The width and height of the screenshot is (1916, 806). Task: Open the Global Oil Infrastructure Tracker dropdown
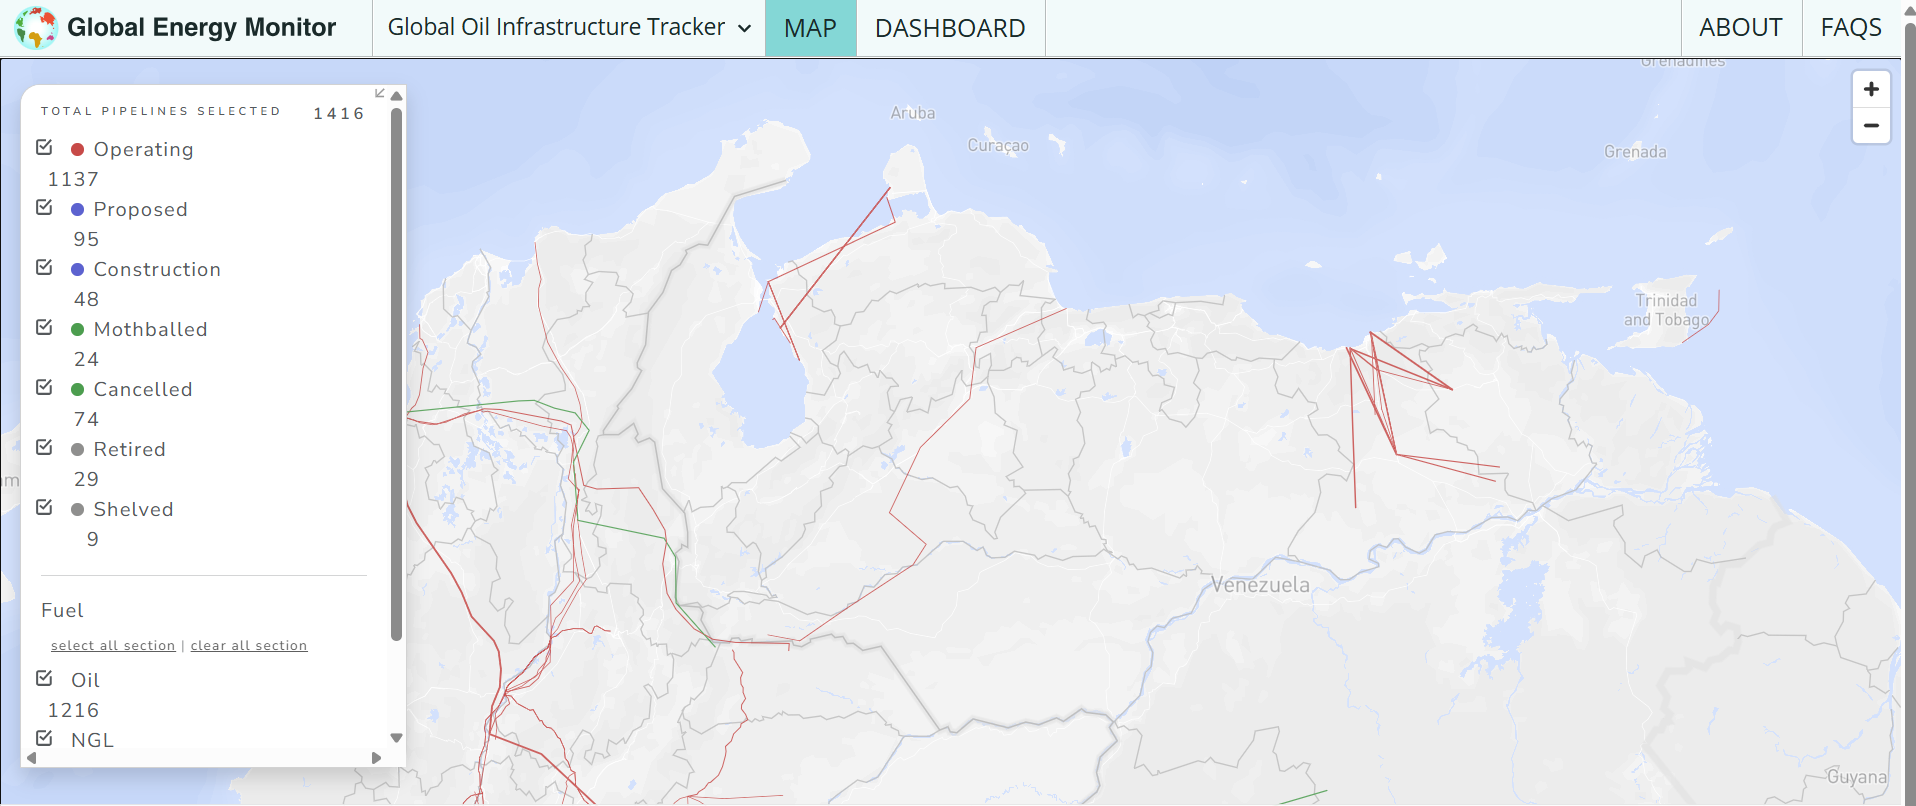tap(569, 28)
